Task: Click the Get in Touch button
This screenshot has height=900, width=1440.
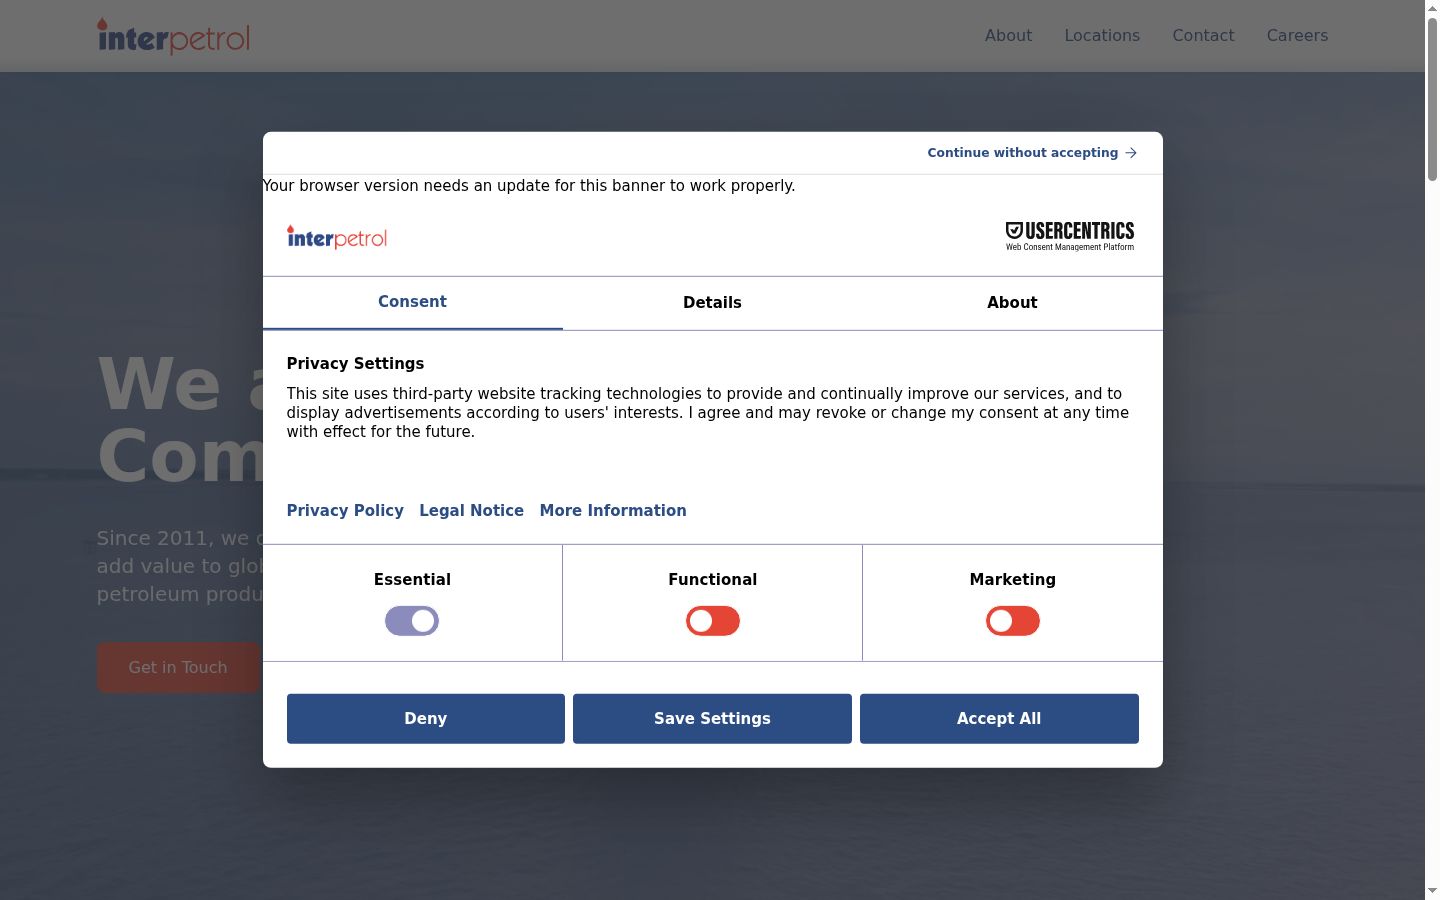Action: (x=178, y=668)
